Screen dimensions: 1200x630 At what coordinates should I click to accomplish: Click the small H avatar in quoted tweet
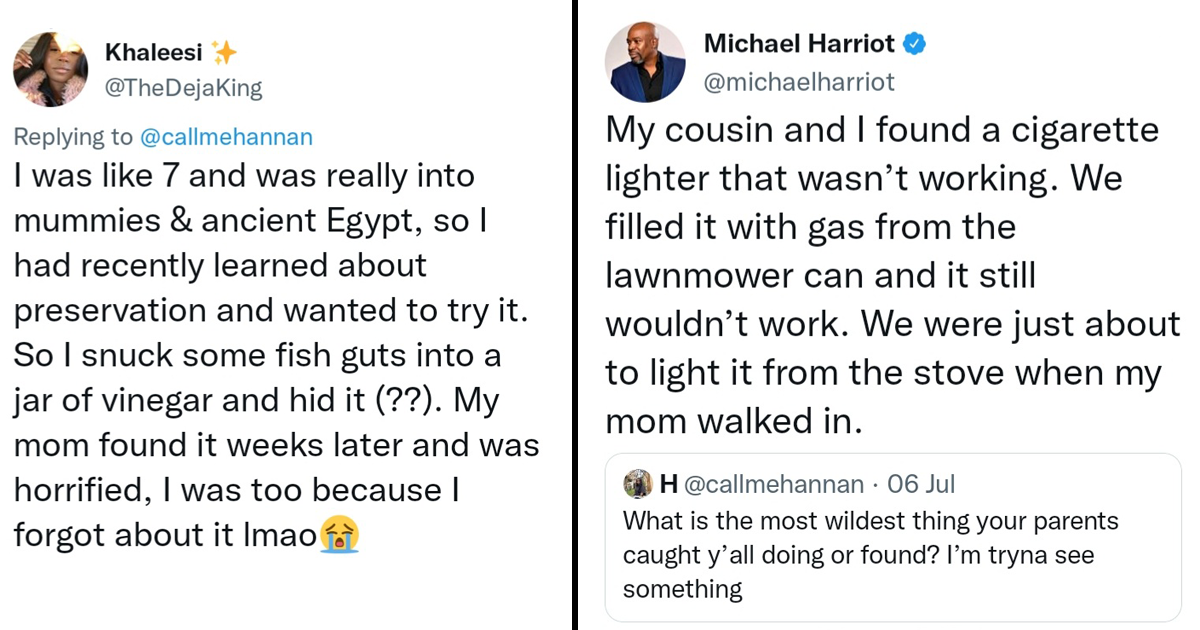[x=637, y=485]
